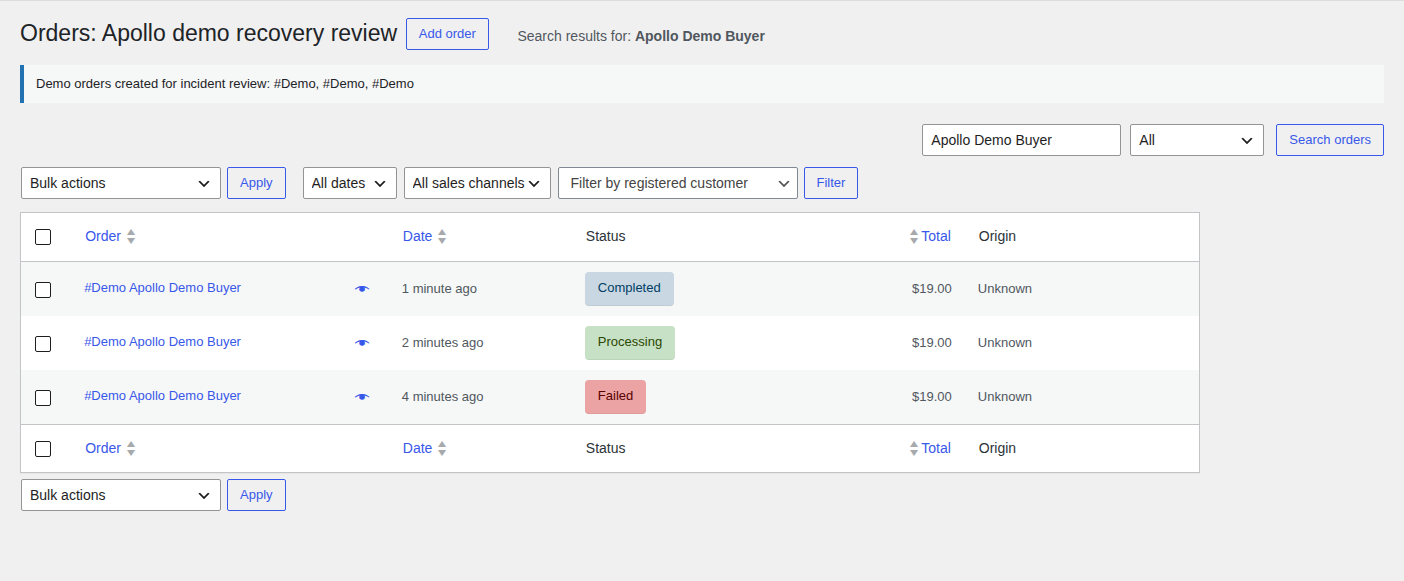
Task: Click sort arrows beside top Date header
Action: coord(442,237)
